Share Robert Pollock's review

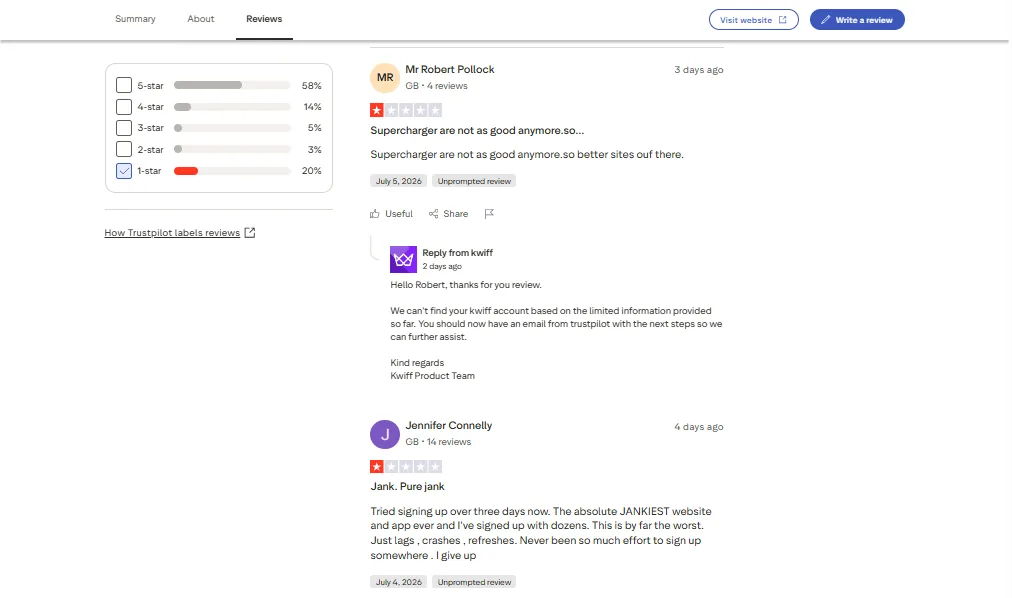click(448, 214)
